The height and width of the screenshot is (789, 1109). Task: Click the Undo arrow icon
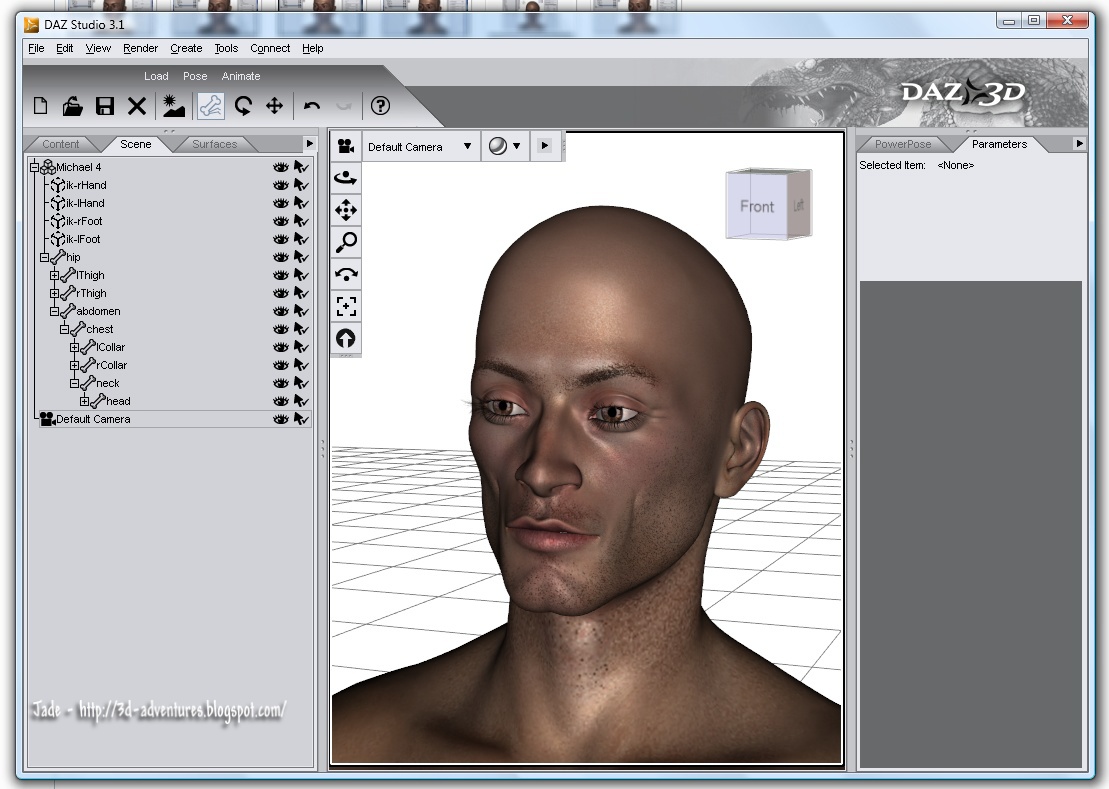point(312,106)
